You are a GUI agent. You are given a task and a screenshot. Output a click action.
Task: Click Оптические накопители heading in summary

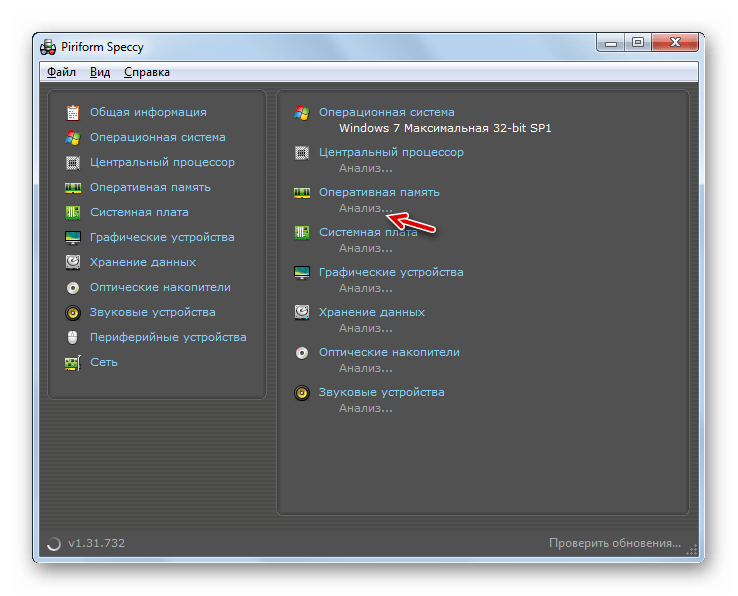click(x=389, y=352)
